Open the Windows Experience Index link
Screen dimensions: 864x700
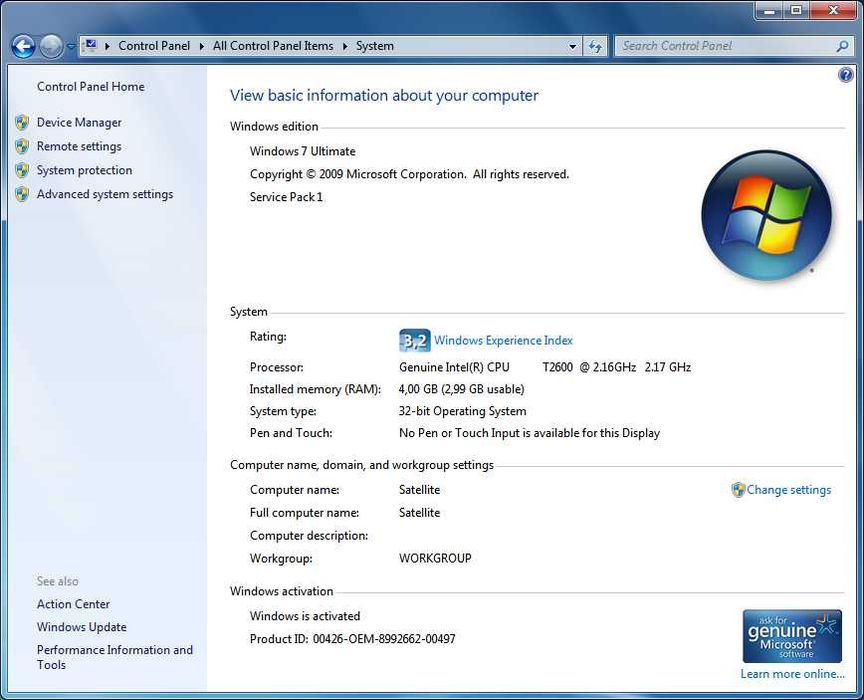click(x=503, y=341)
